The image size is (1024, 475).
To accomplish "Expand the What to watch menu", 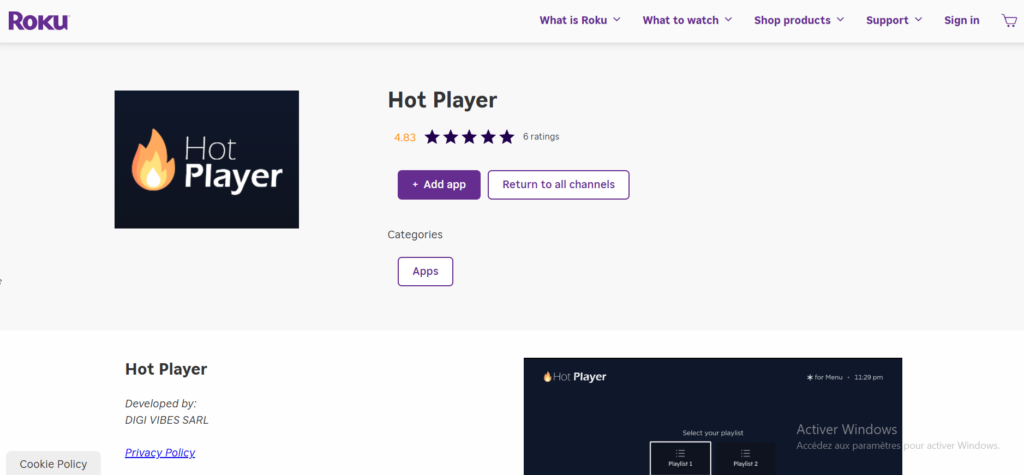I will tap(687, 20).
